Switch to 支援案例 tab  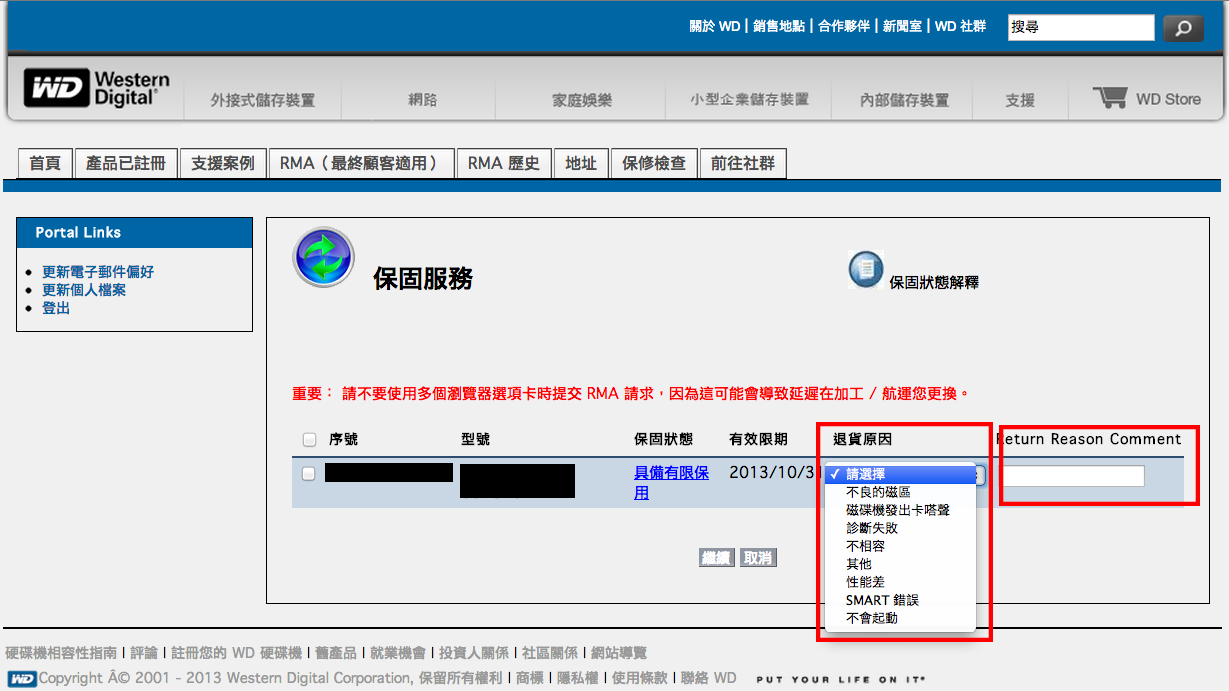coord(223,163)
